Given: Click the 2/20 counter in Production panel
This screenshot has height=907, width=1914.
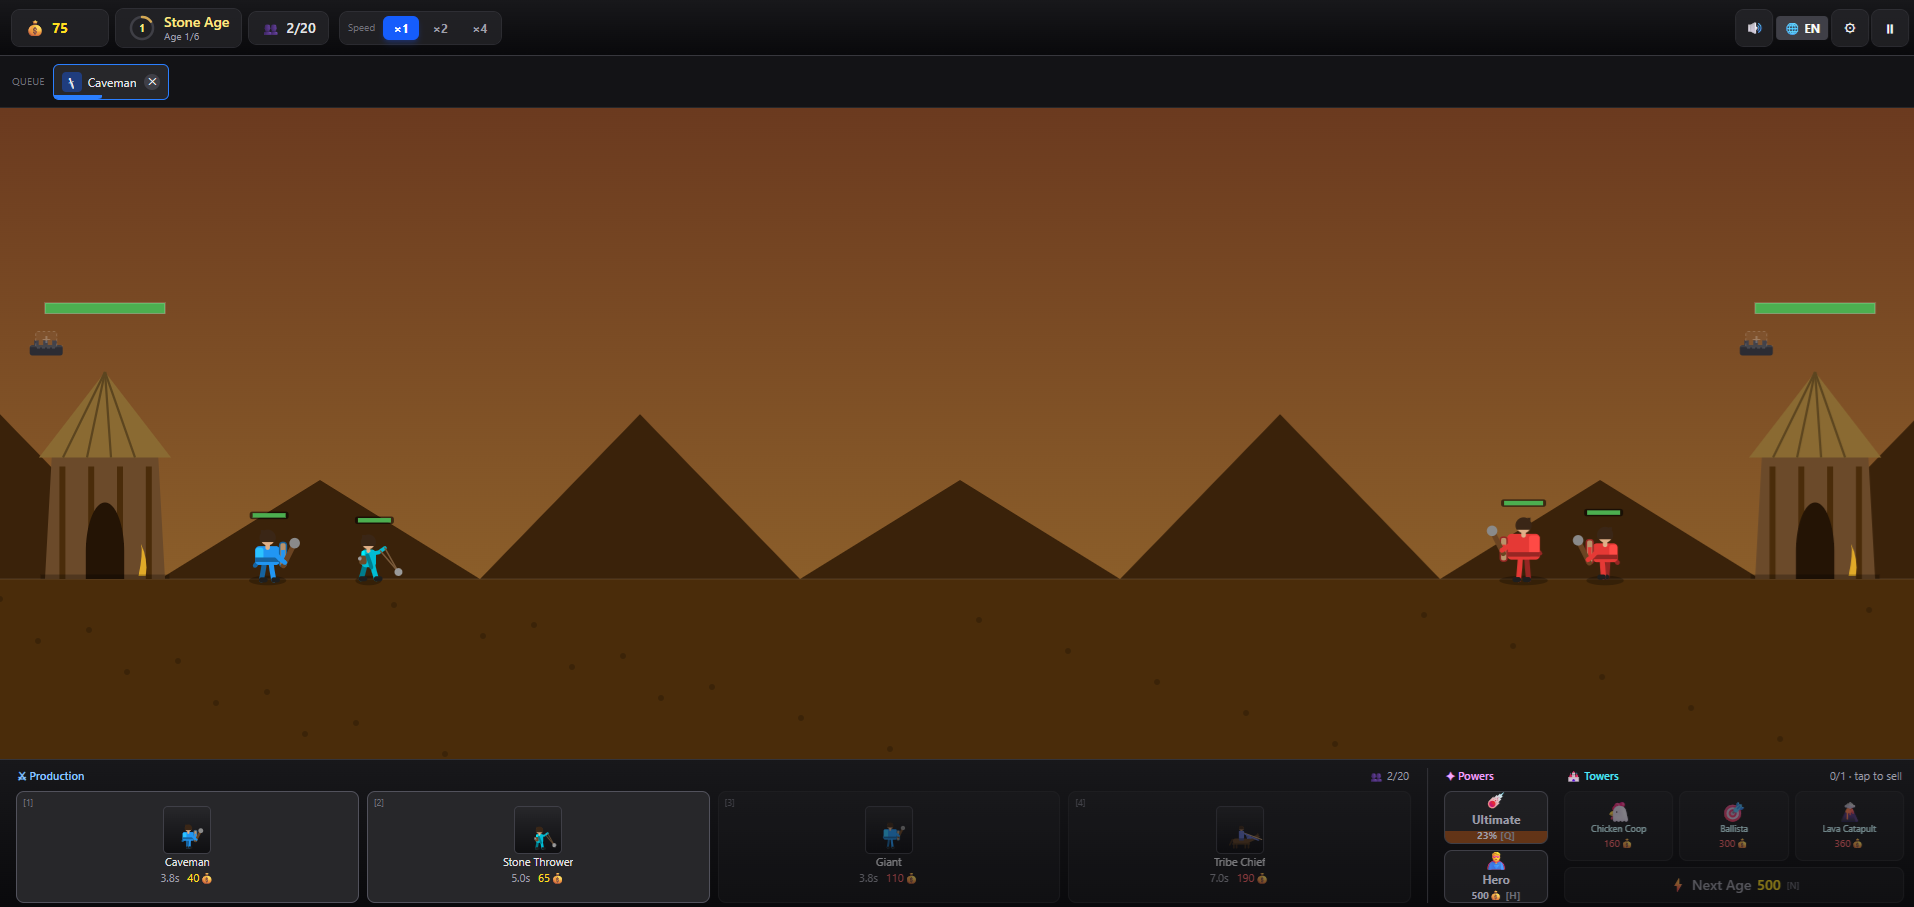Looking at the screenshot, I should [1390, 776].
